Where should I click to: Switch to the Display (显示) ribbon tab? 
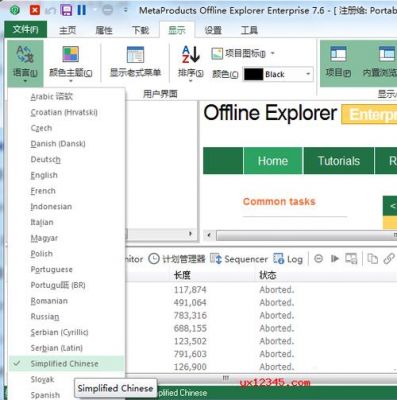(177, 30)
